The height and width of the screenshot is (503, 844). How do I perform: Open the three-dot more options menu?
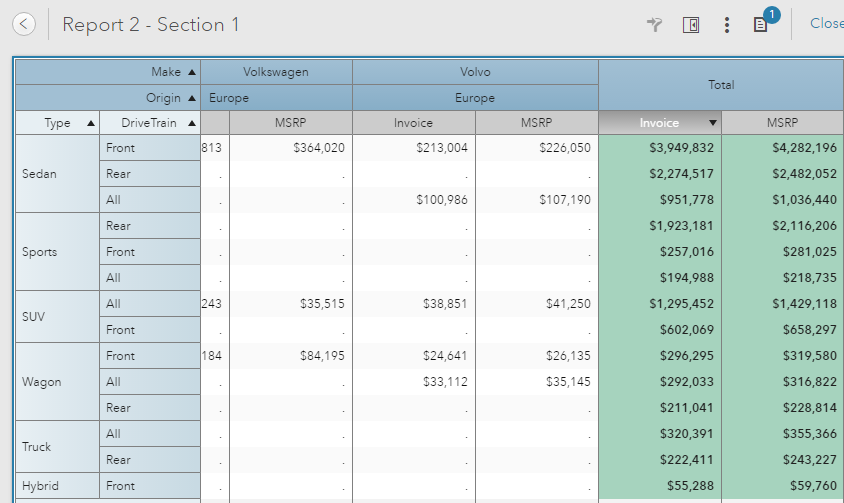(x=727, y=25)
